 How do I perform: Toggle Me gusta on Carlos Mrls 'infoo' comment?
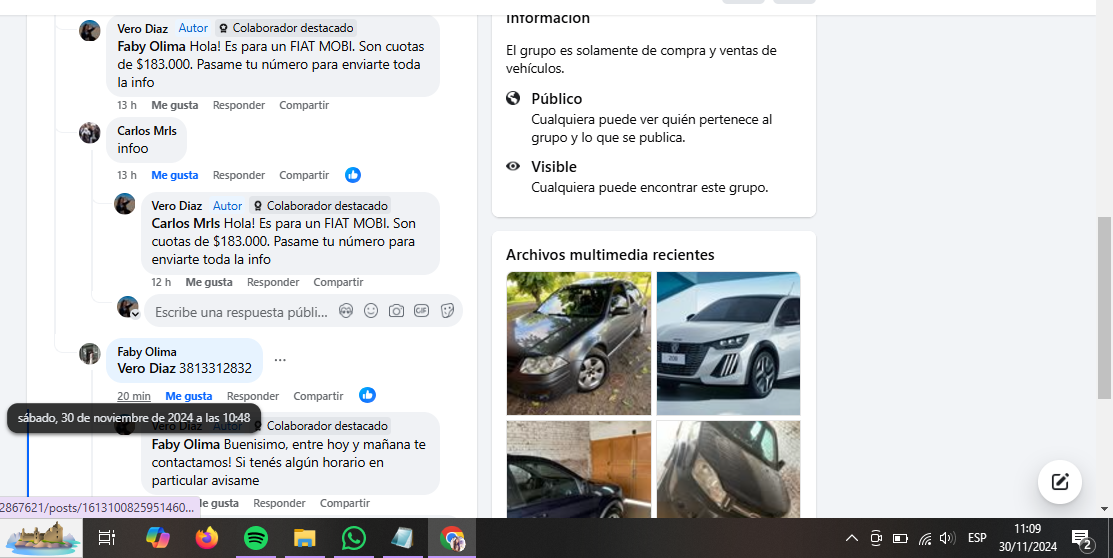[175, 175]
